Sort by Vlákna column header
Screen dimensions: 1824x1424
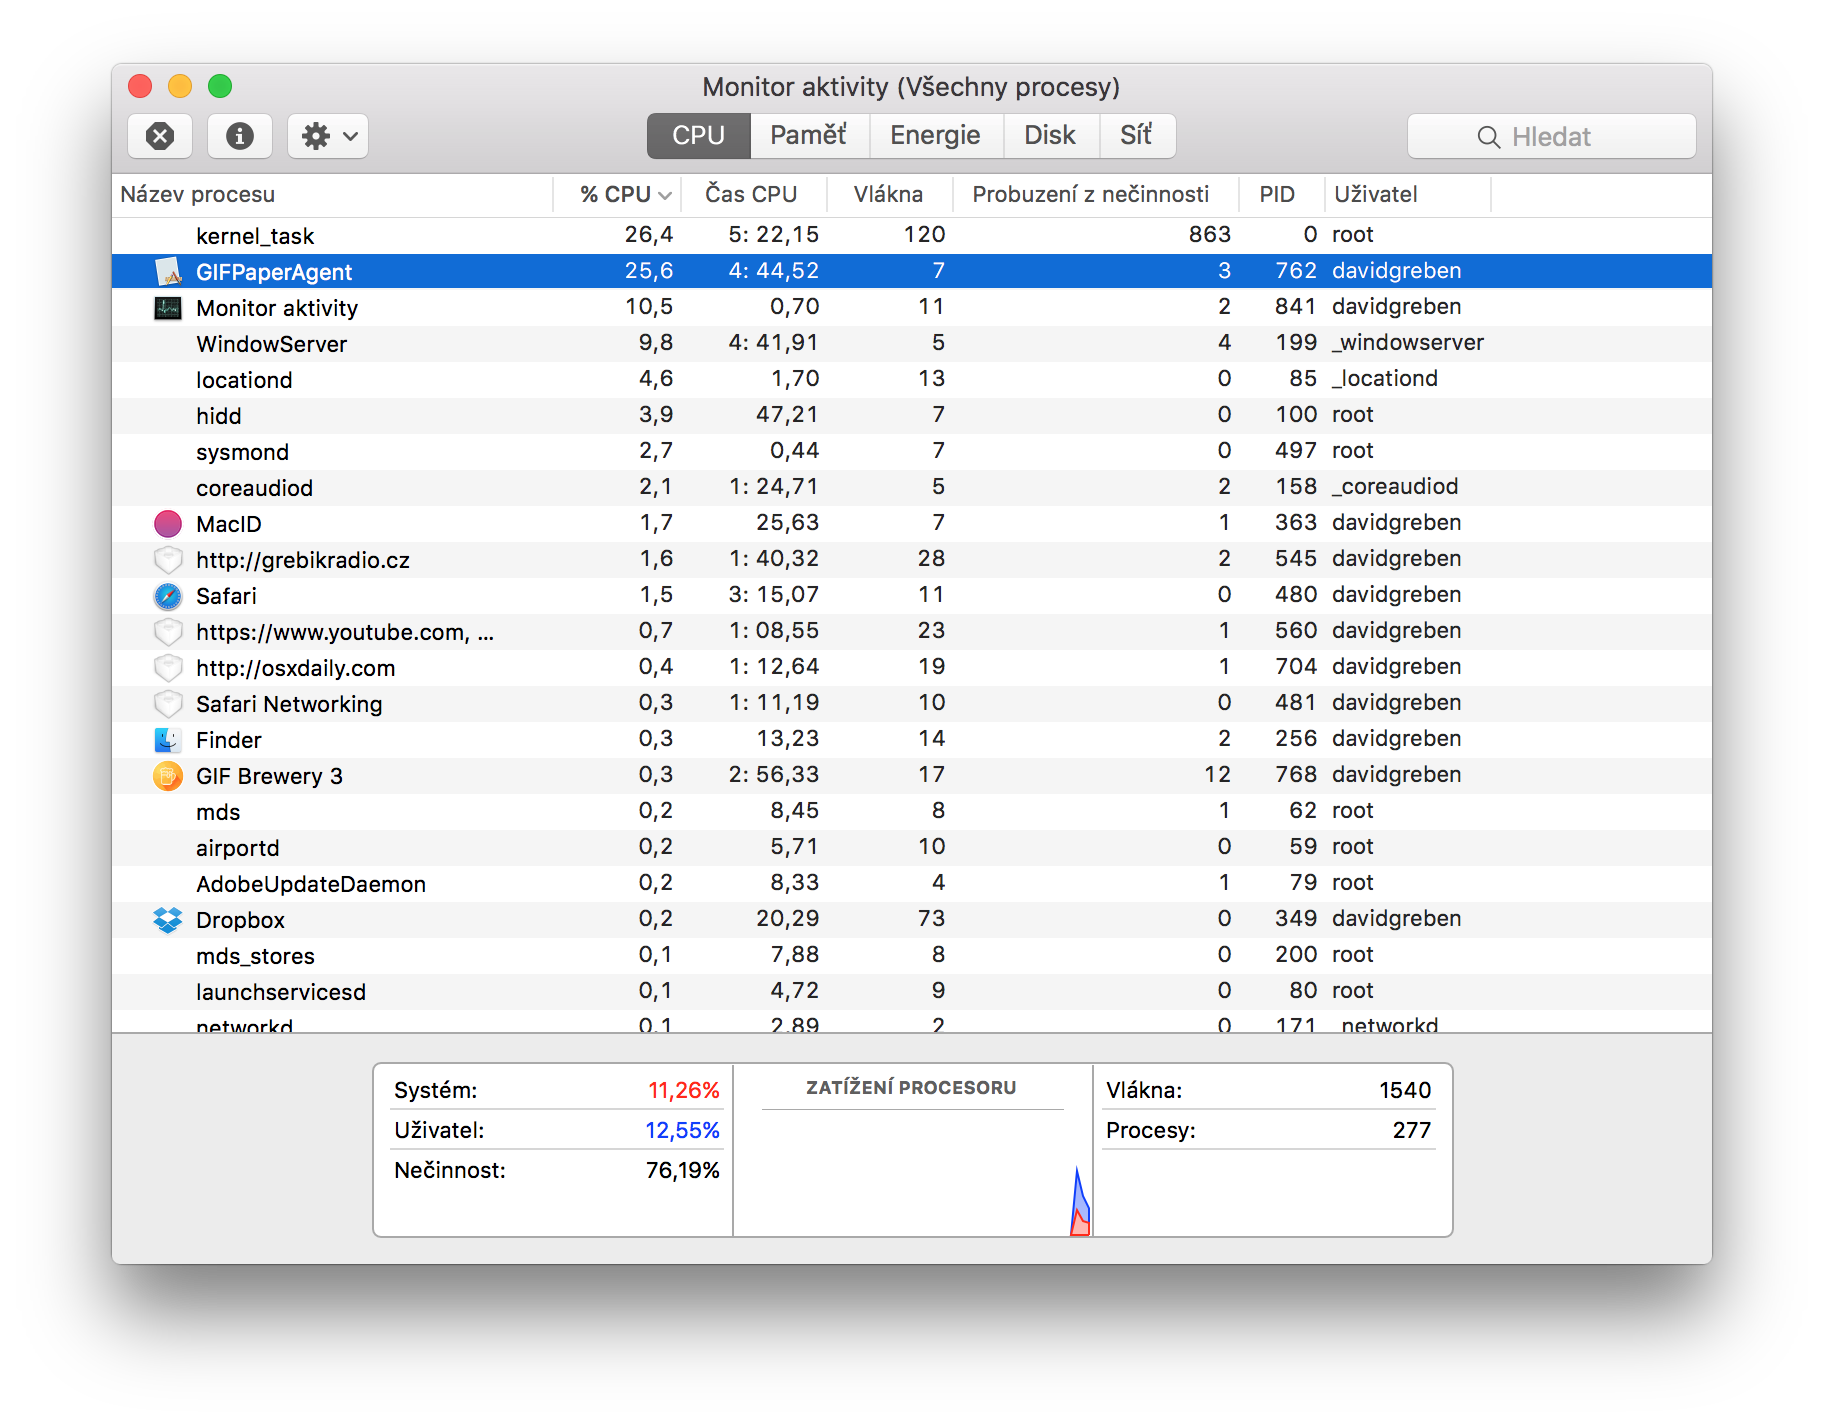[x=890, y=194]
